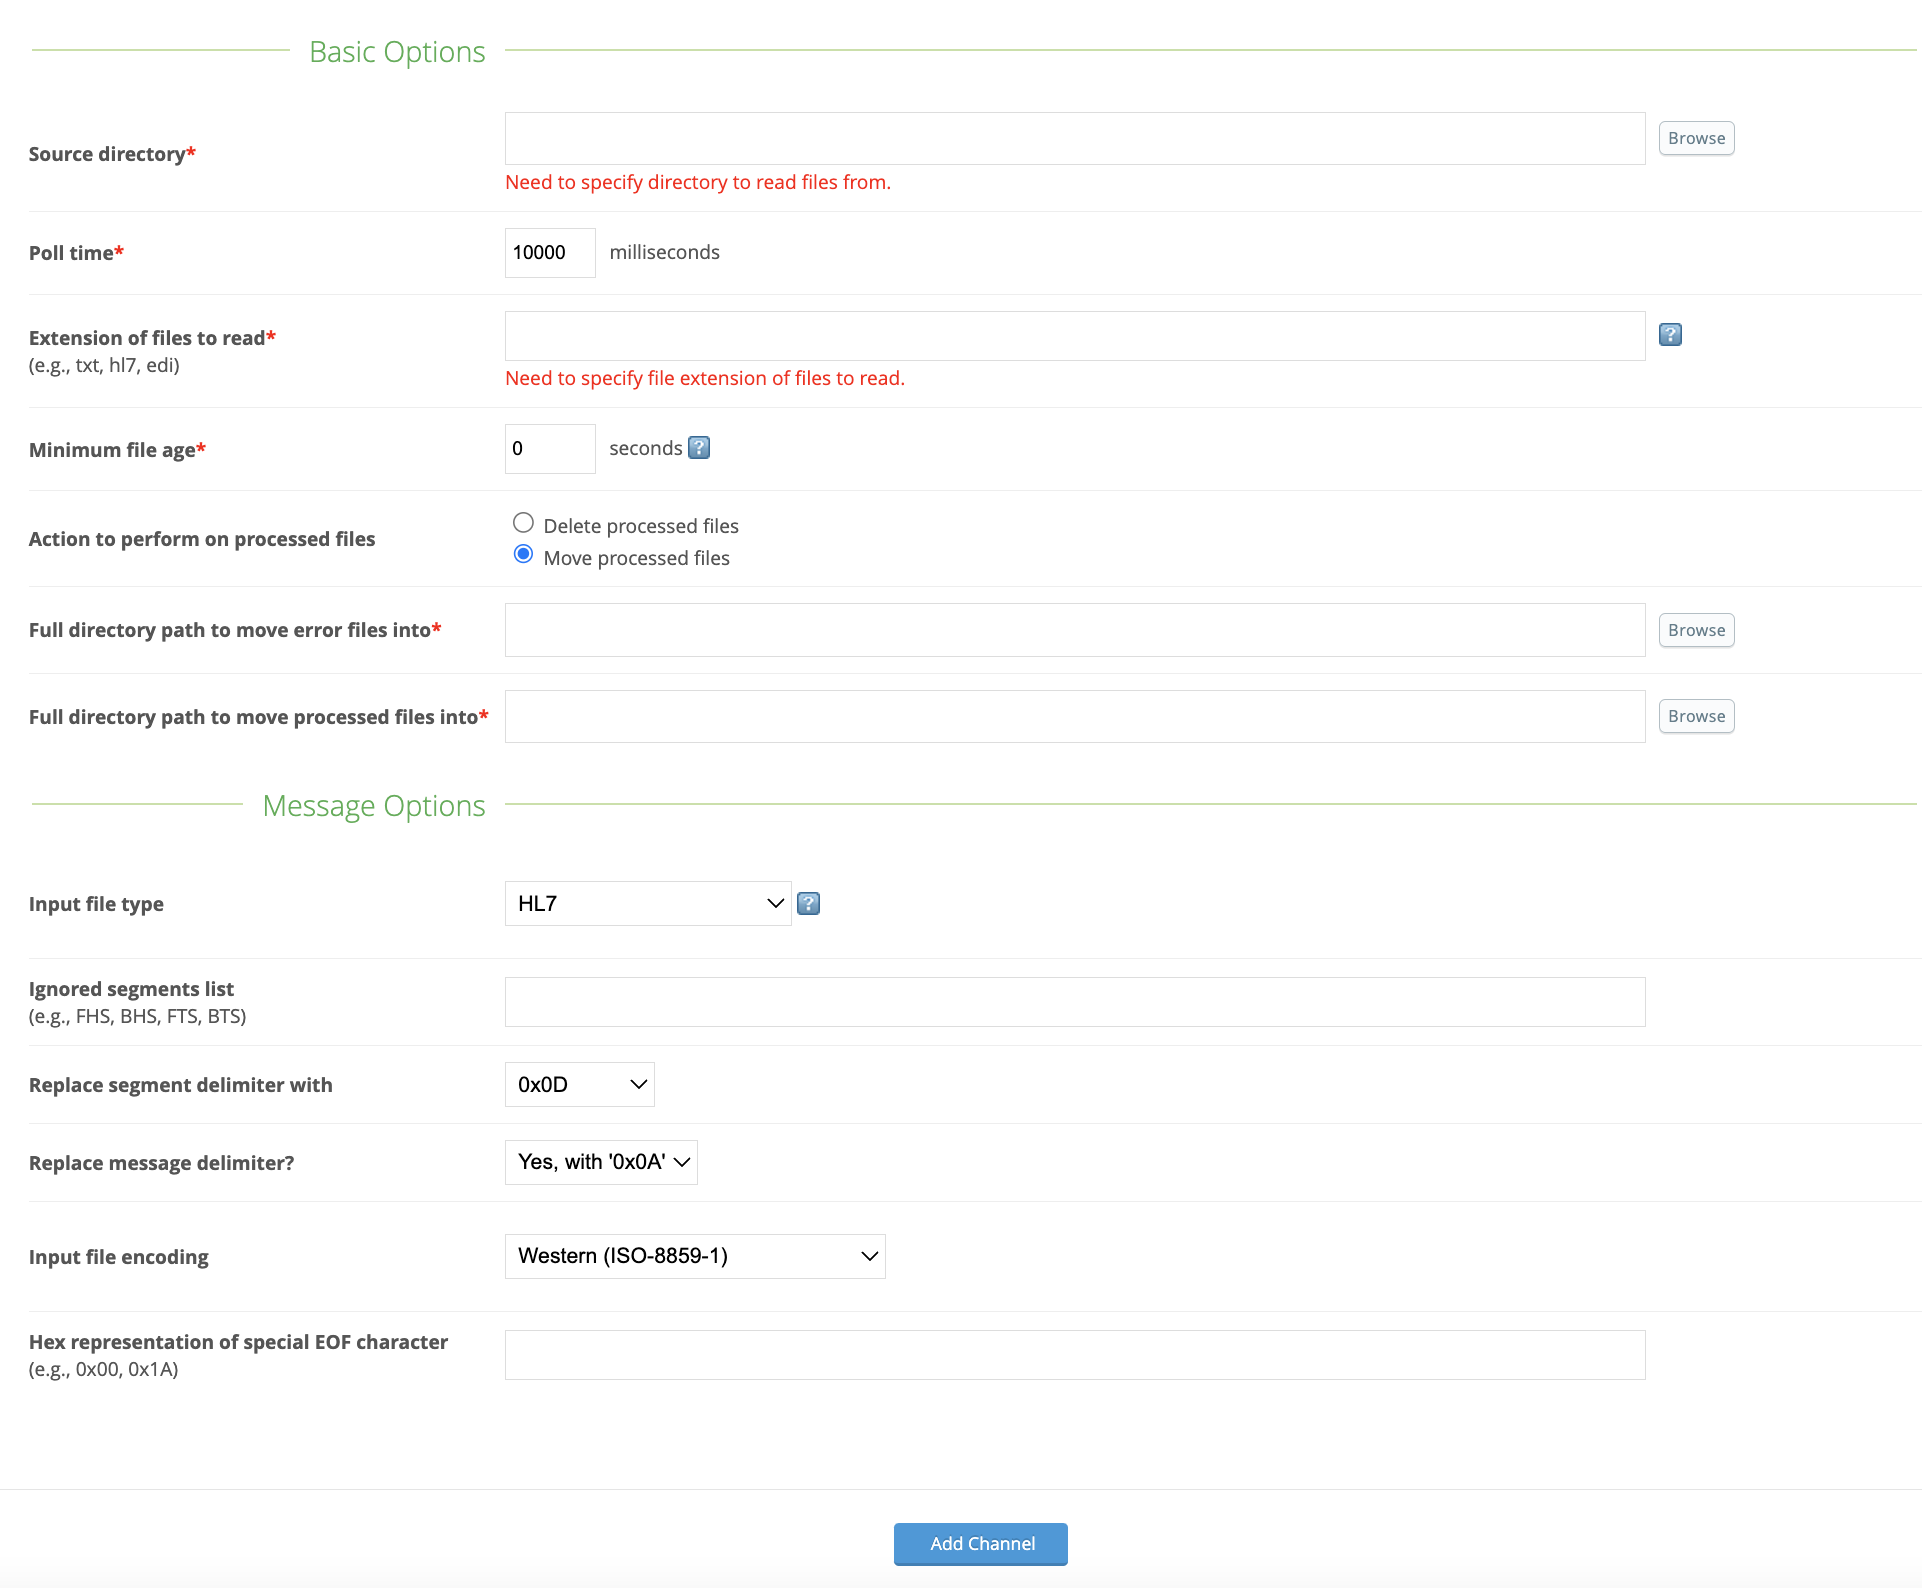This screenshot has width=1922, height=1588.
Task: Click the special EOF character hex field
Action: (x=1074, y=1355)
